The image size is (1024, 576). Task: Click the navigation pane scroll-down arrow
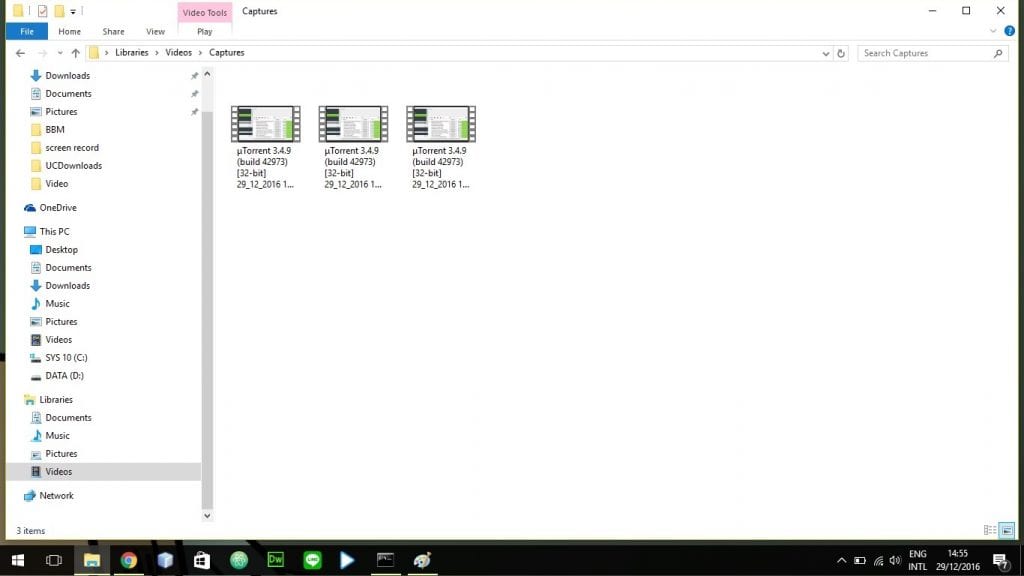207,516
